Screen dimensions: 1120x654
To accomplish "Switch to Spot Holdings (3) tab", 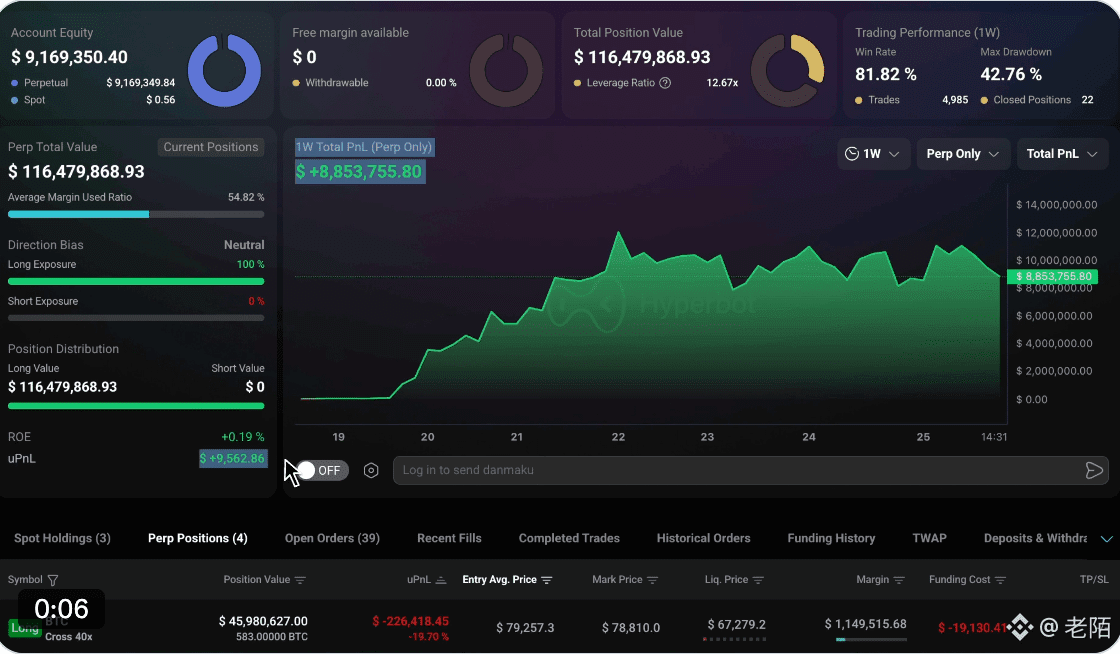I will [62, 538].
